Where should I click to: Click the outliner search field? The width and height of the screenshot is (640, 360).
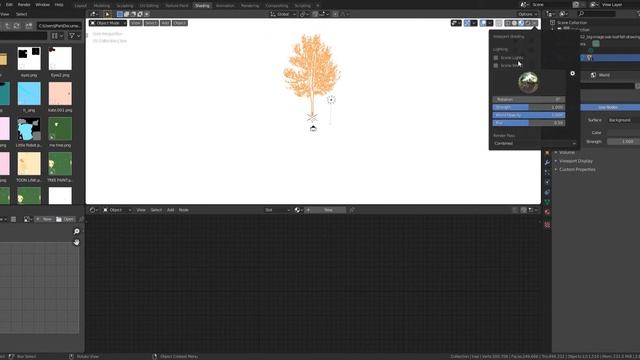(597, 14)
